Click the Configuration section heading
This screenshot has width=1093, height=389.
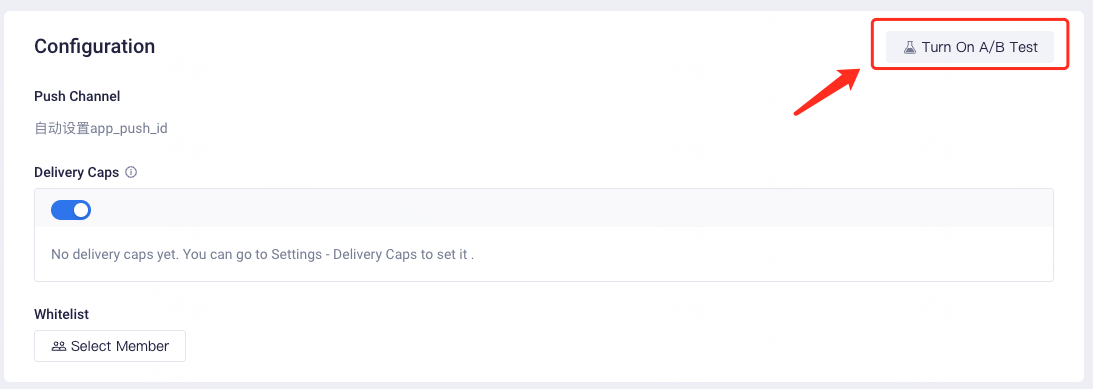pyautogui.click(x=95, y=46)
